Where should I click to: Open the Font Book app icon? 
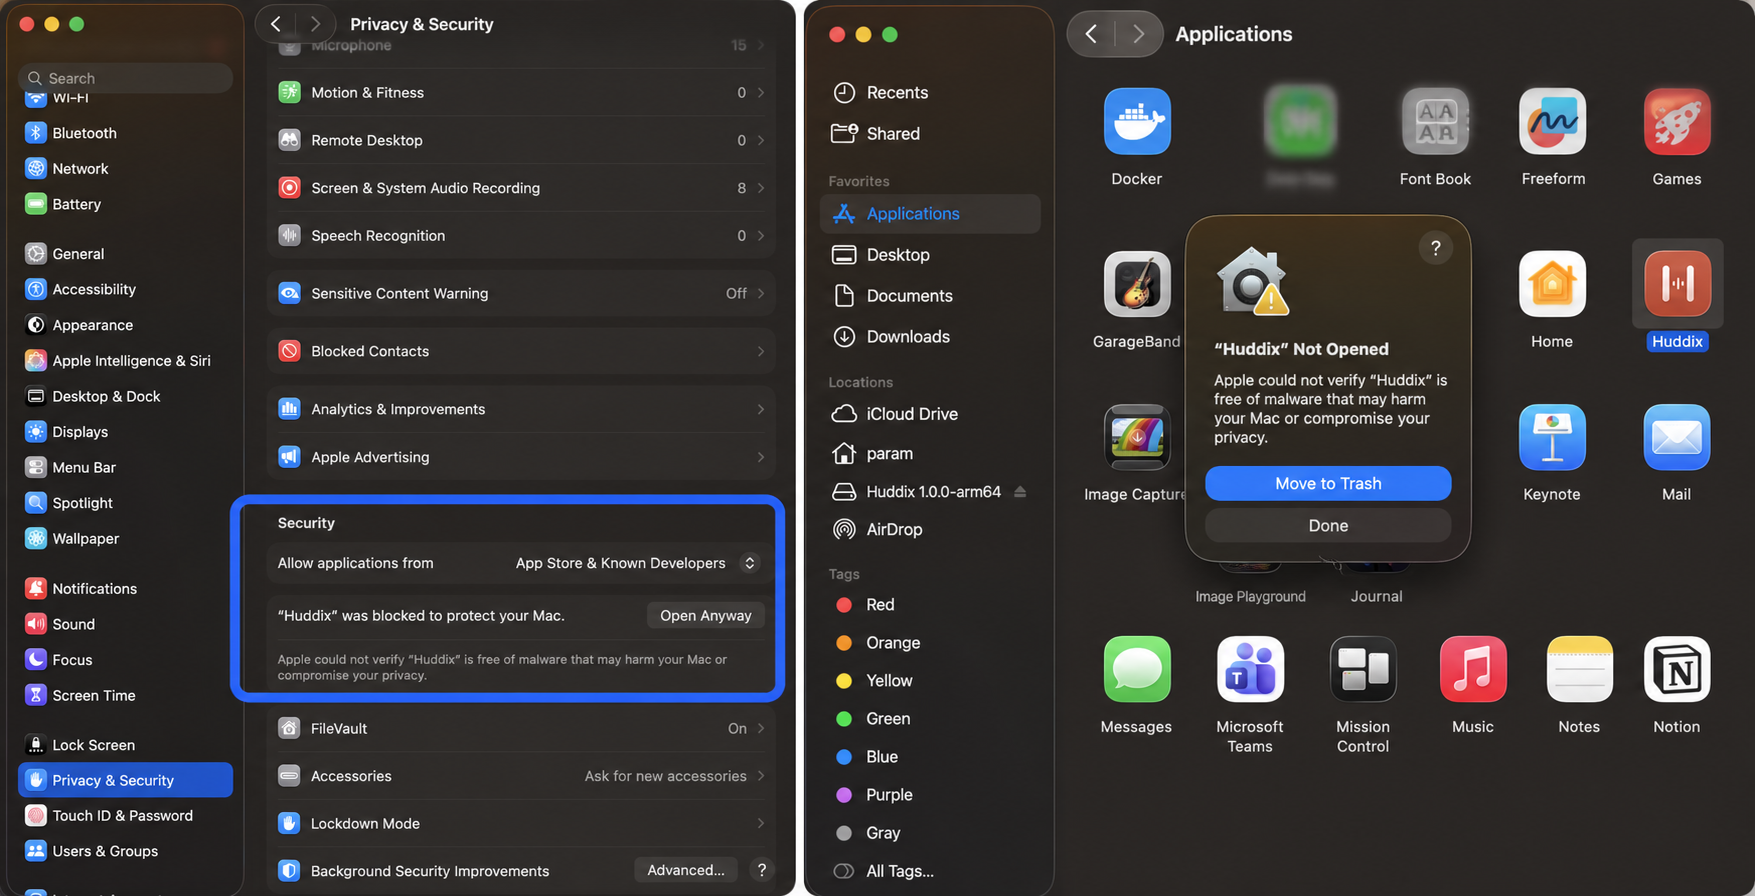click(1435, 121)
